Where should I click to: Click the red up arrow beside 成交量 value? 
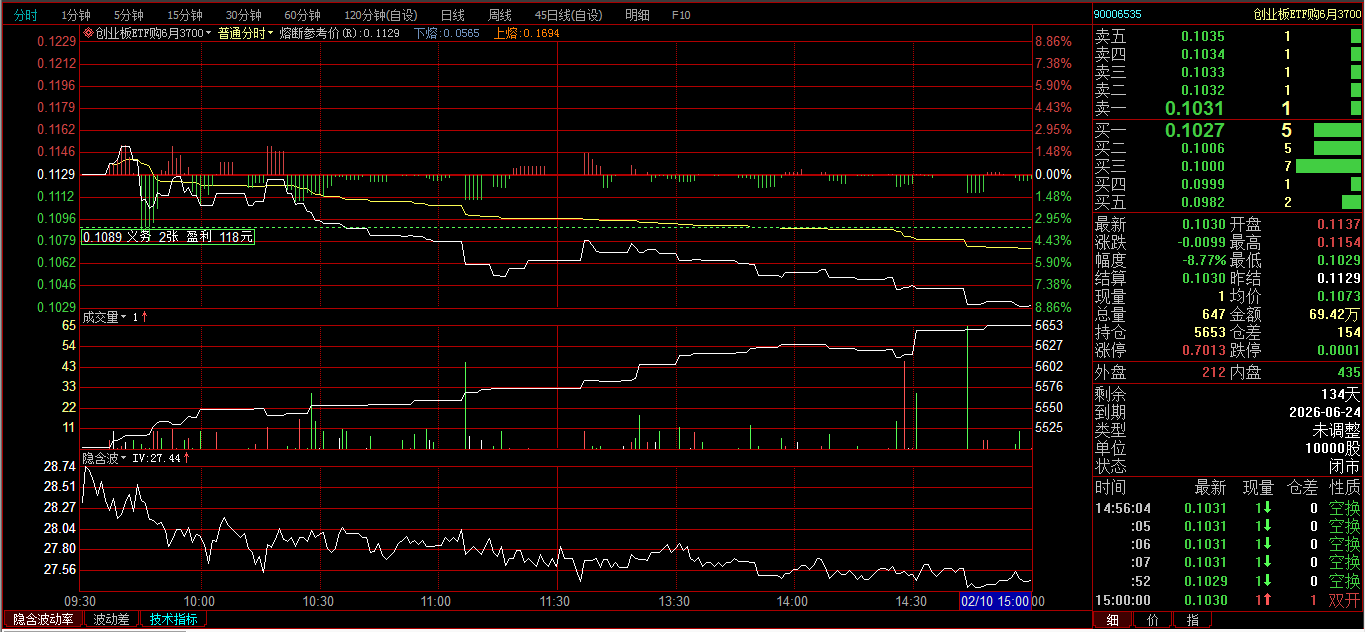[x=144, y=317]
